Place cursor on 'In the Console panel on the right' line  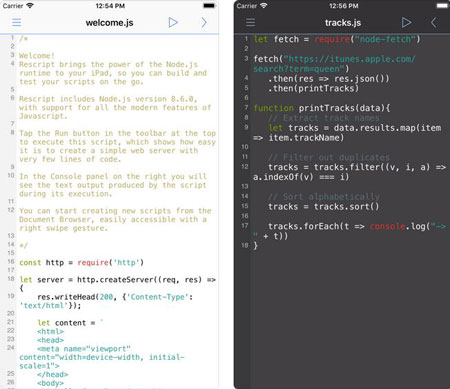point(113,176)
